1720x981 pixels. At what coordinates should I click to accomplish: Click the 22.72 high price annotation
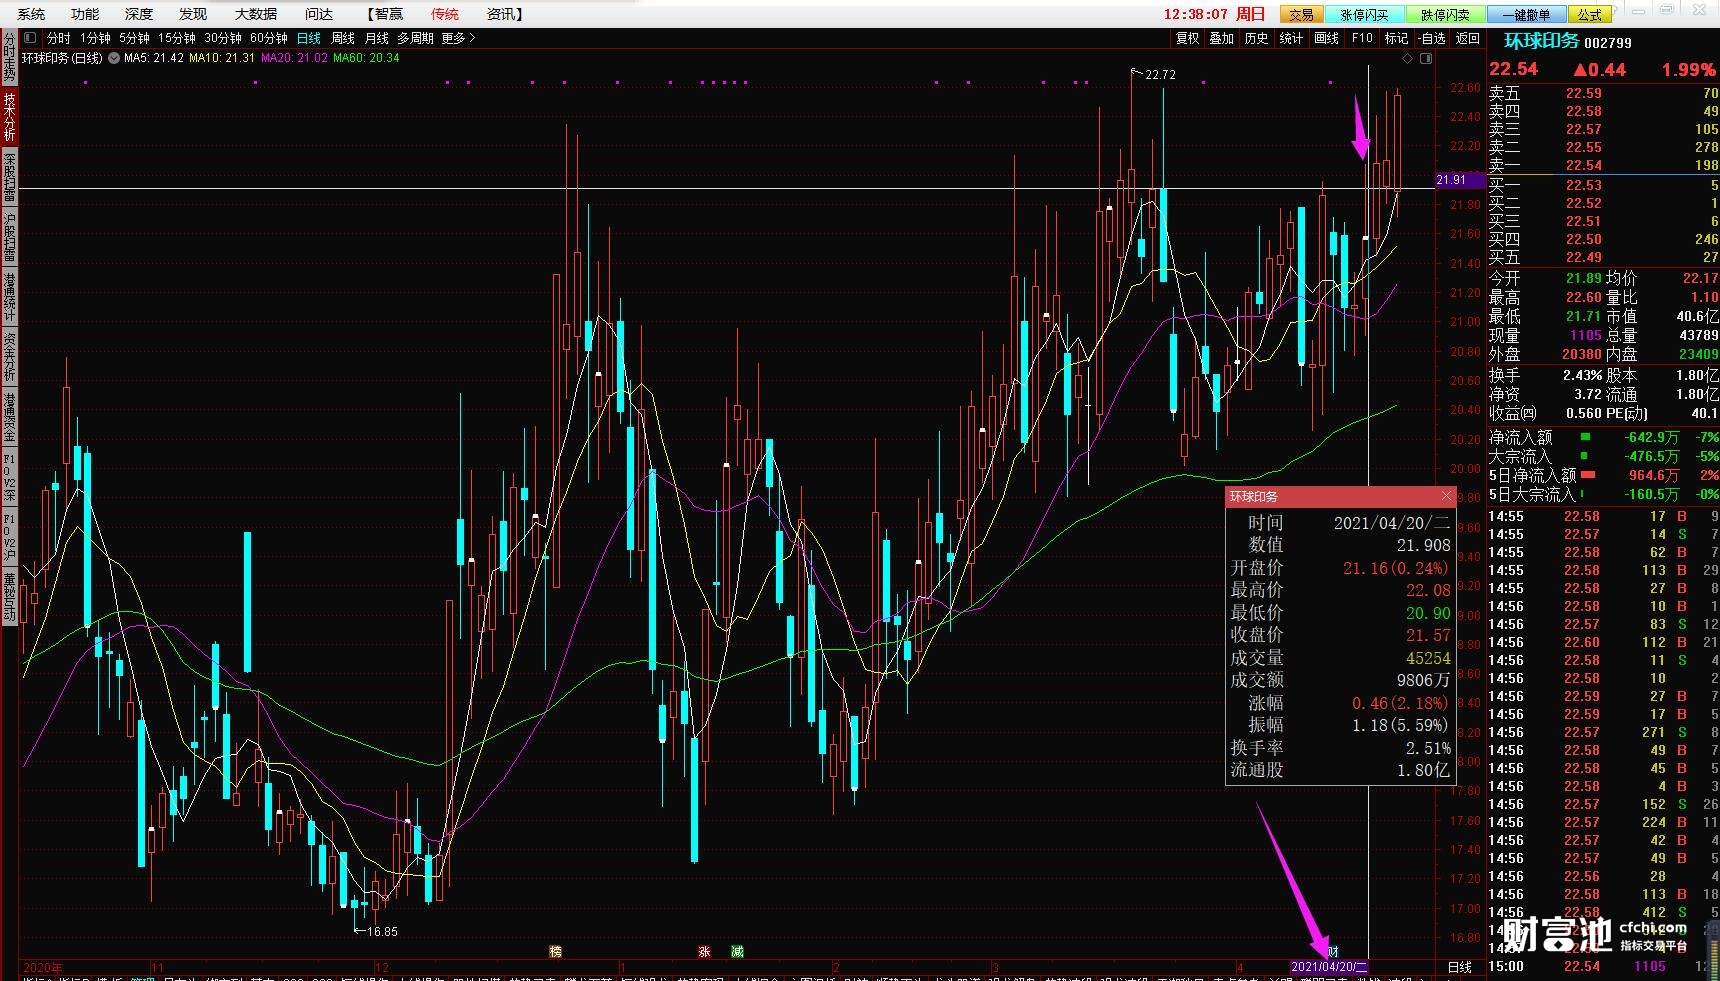(1160, 74)
